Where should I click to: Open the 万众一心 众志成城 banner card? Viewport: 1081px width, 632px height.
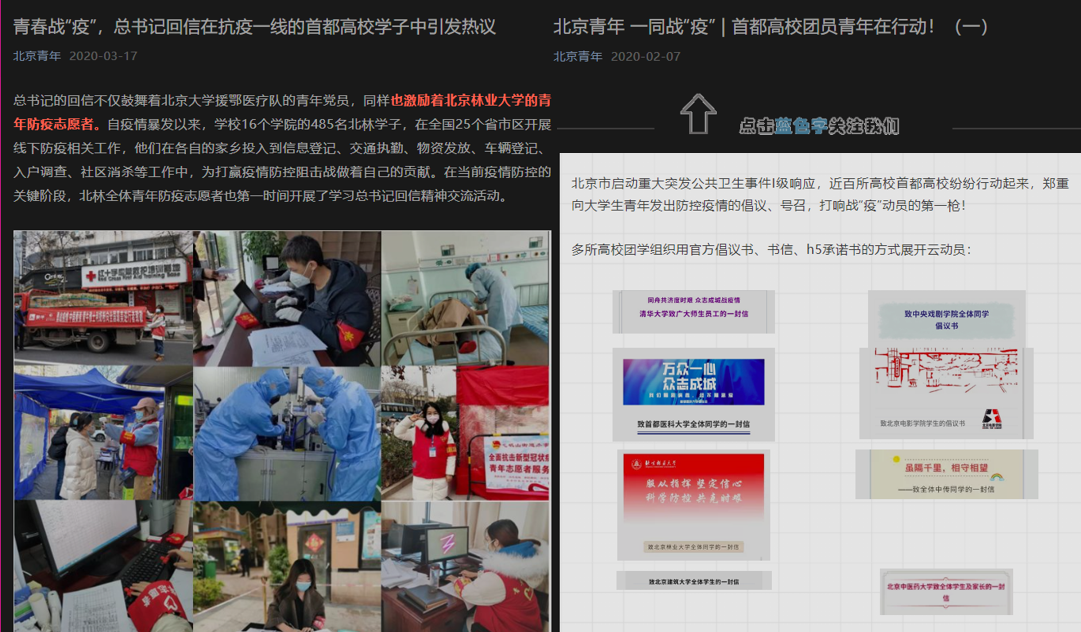click(x=694, y=394)
